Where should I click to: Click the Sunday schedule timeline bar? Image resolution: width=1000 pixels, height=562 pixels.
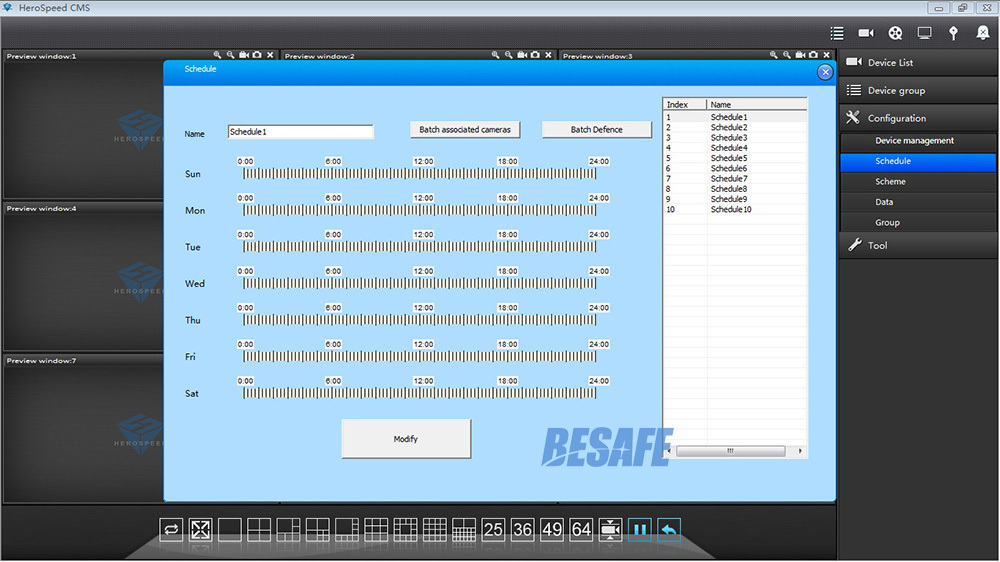pos(419,174)
